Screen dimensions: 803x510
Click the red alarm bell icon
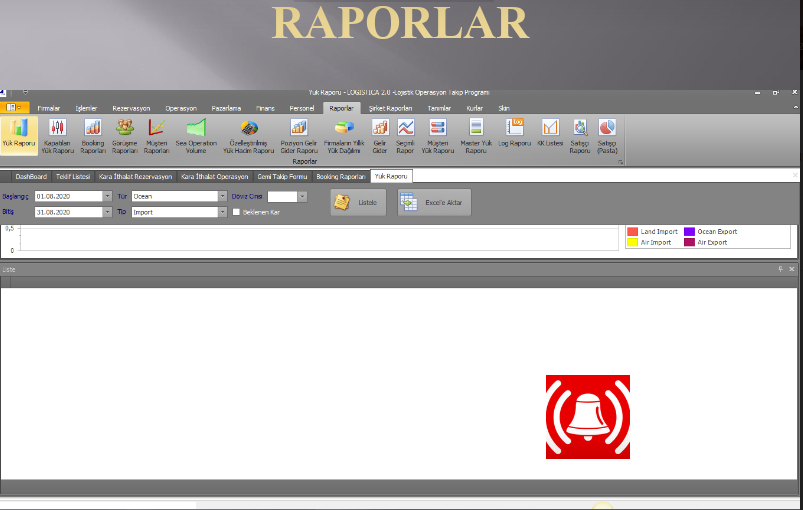[587, 417]
